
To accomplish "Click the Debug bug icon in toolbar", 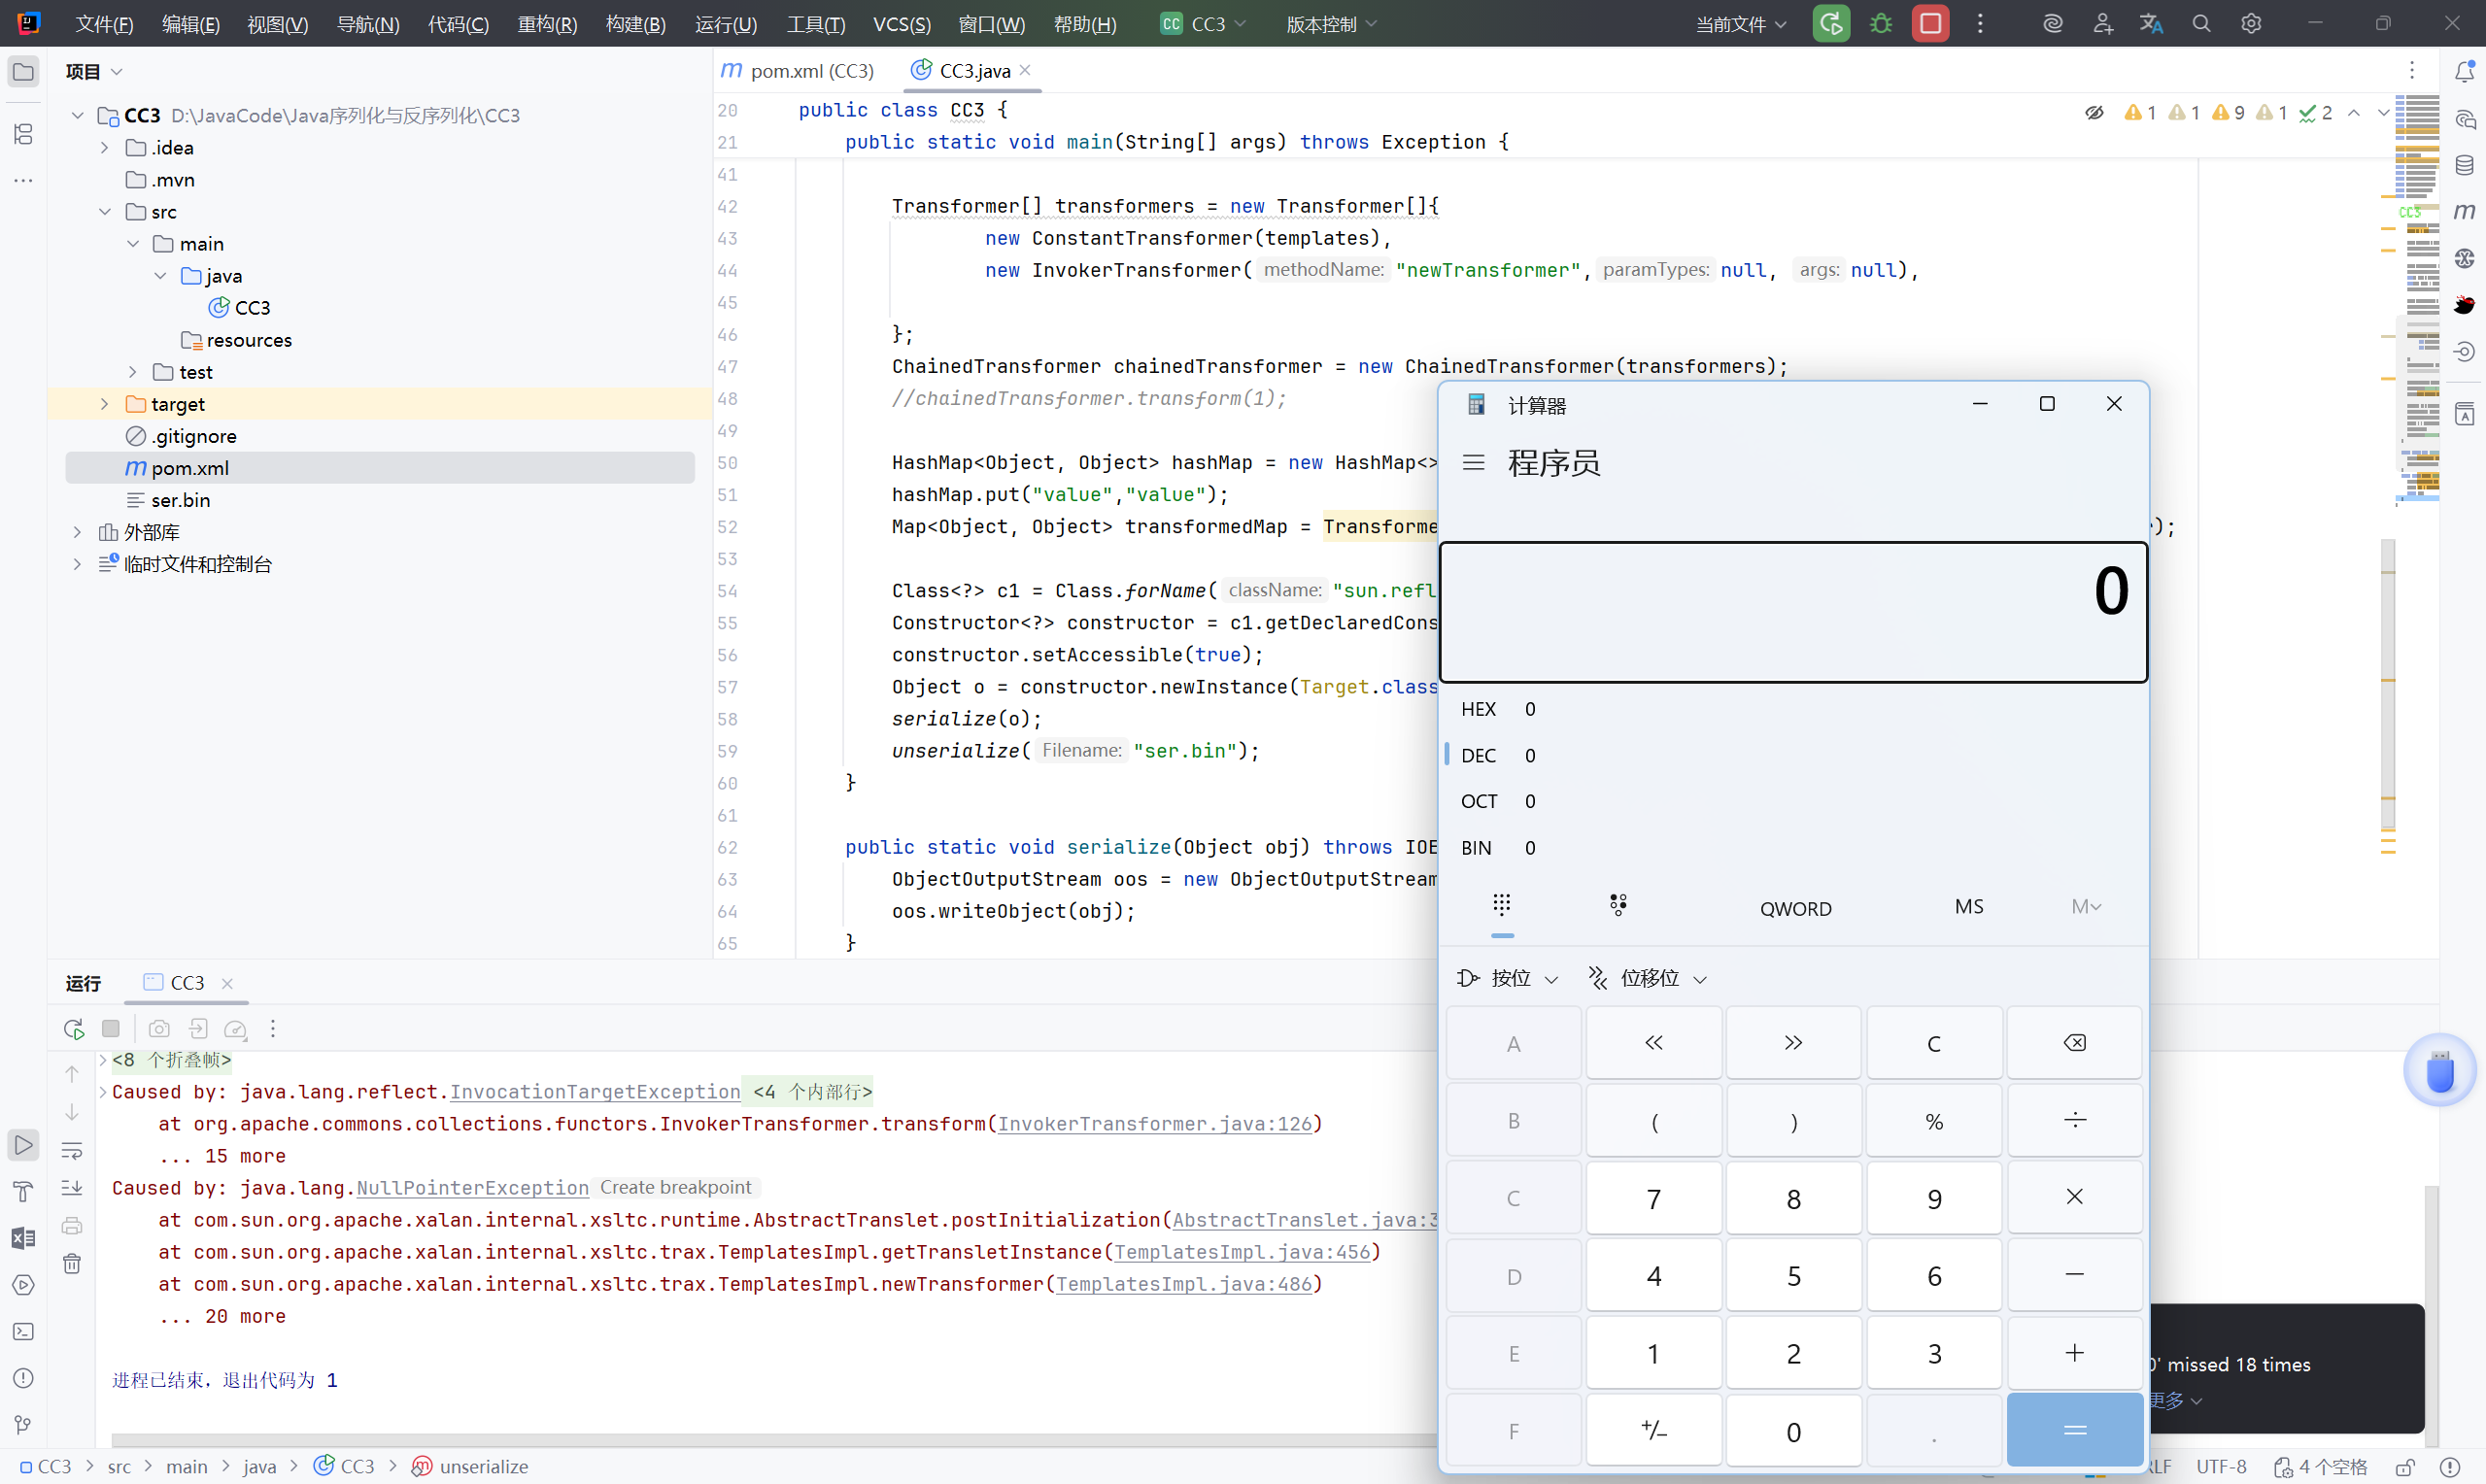I will [1880, 24].
